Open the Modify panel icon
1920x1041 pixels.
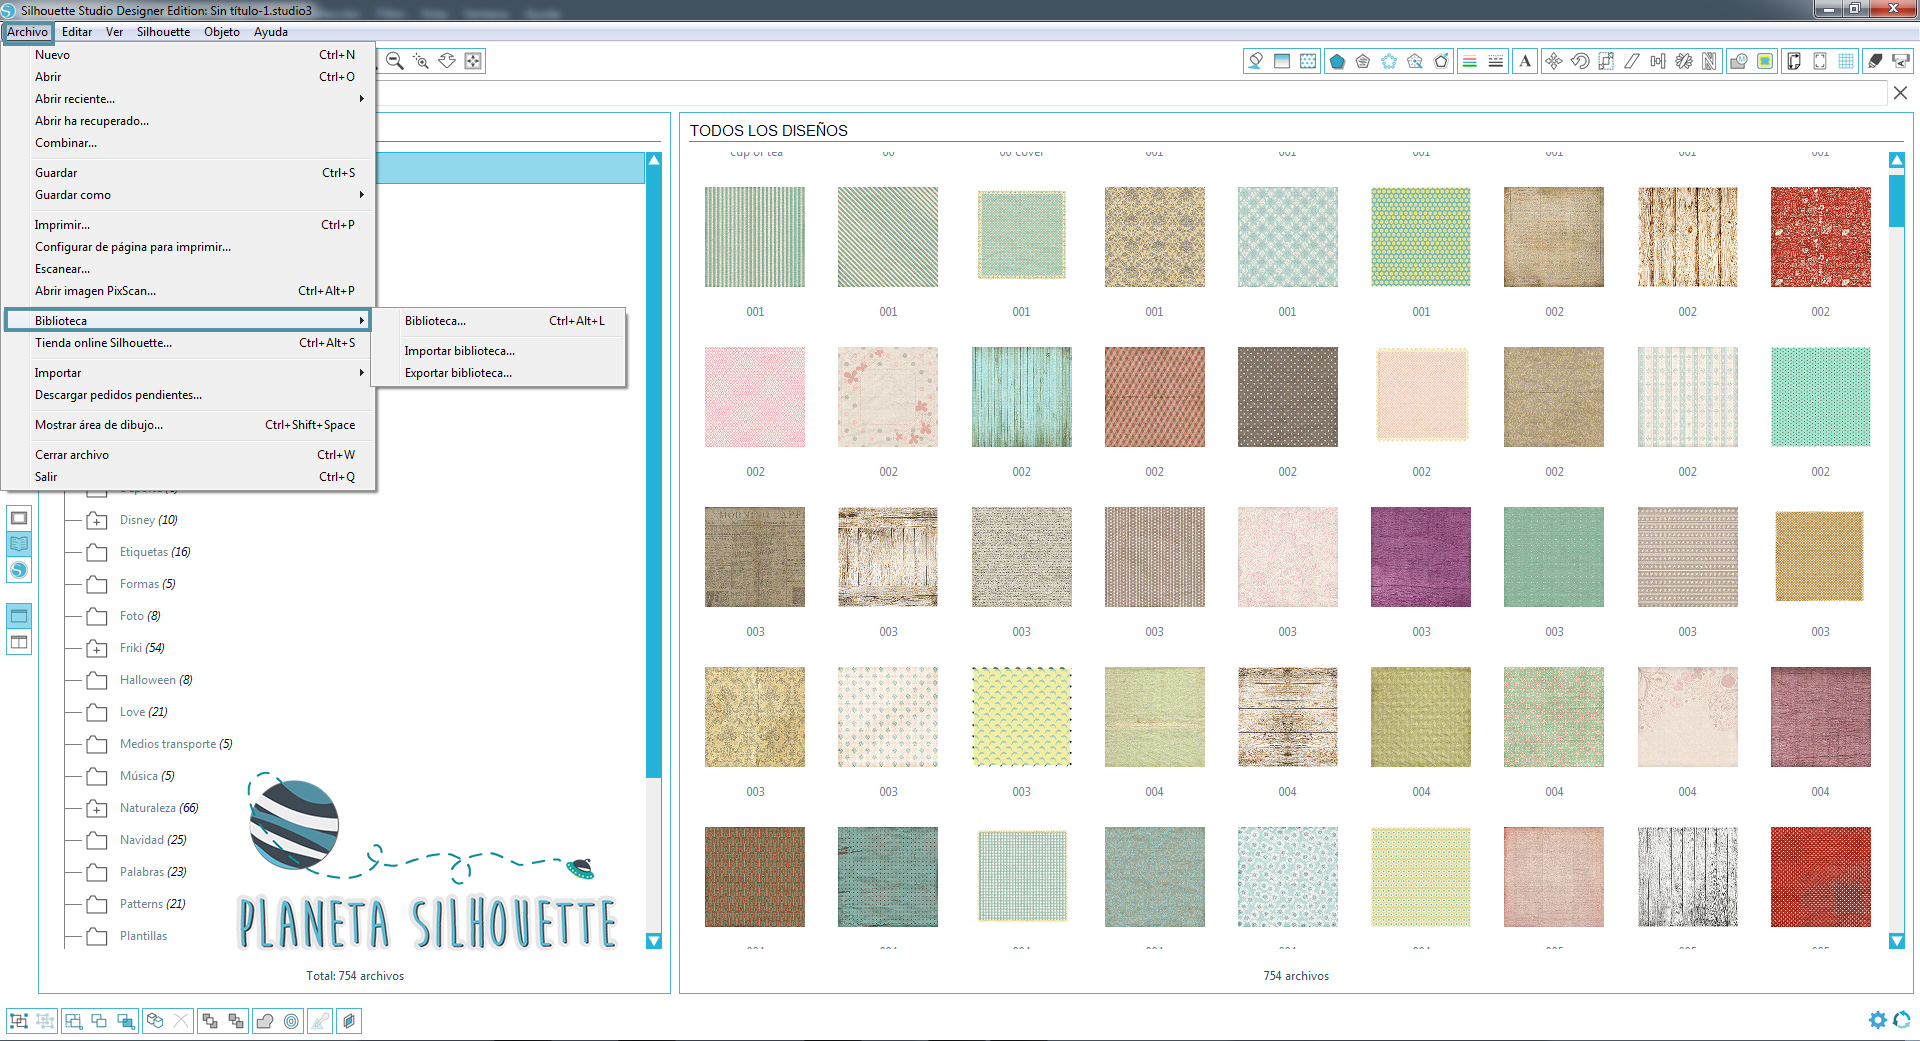click(1739, 61)
